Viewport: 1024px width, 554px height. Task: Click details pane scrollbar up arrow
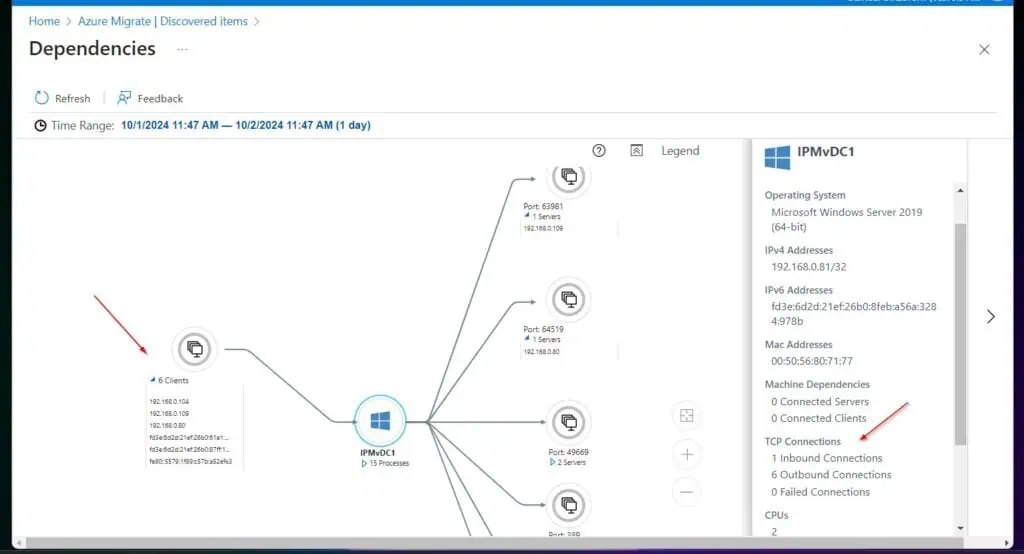pos(960,190)
